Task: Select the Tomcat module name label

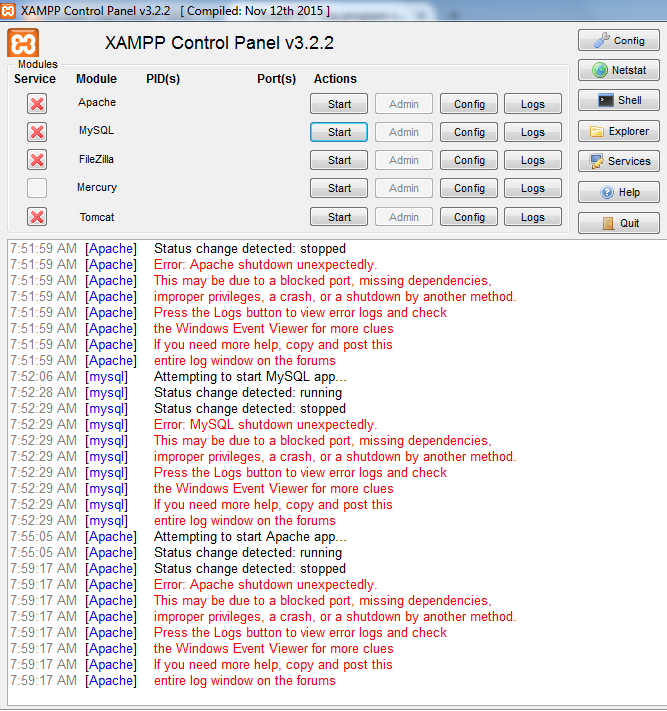Action: (97, 217)
